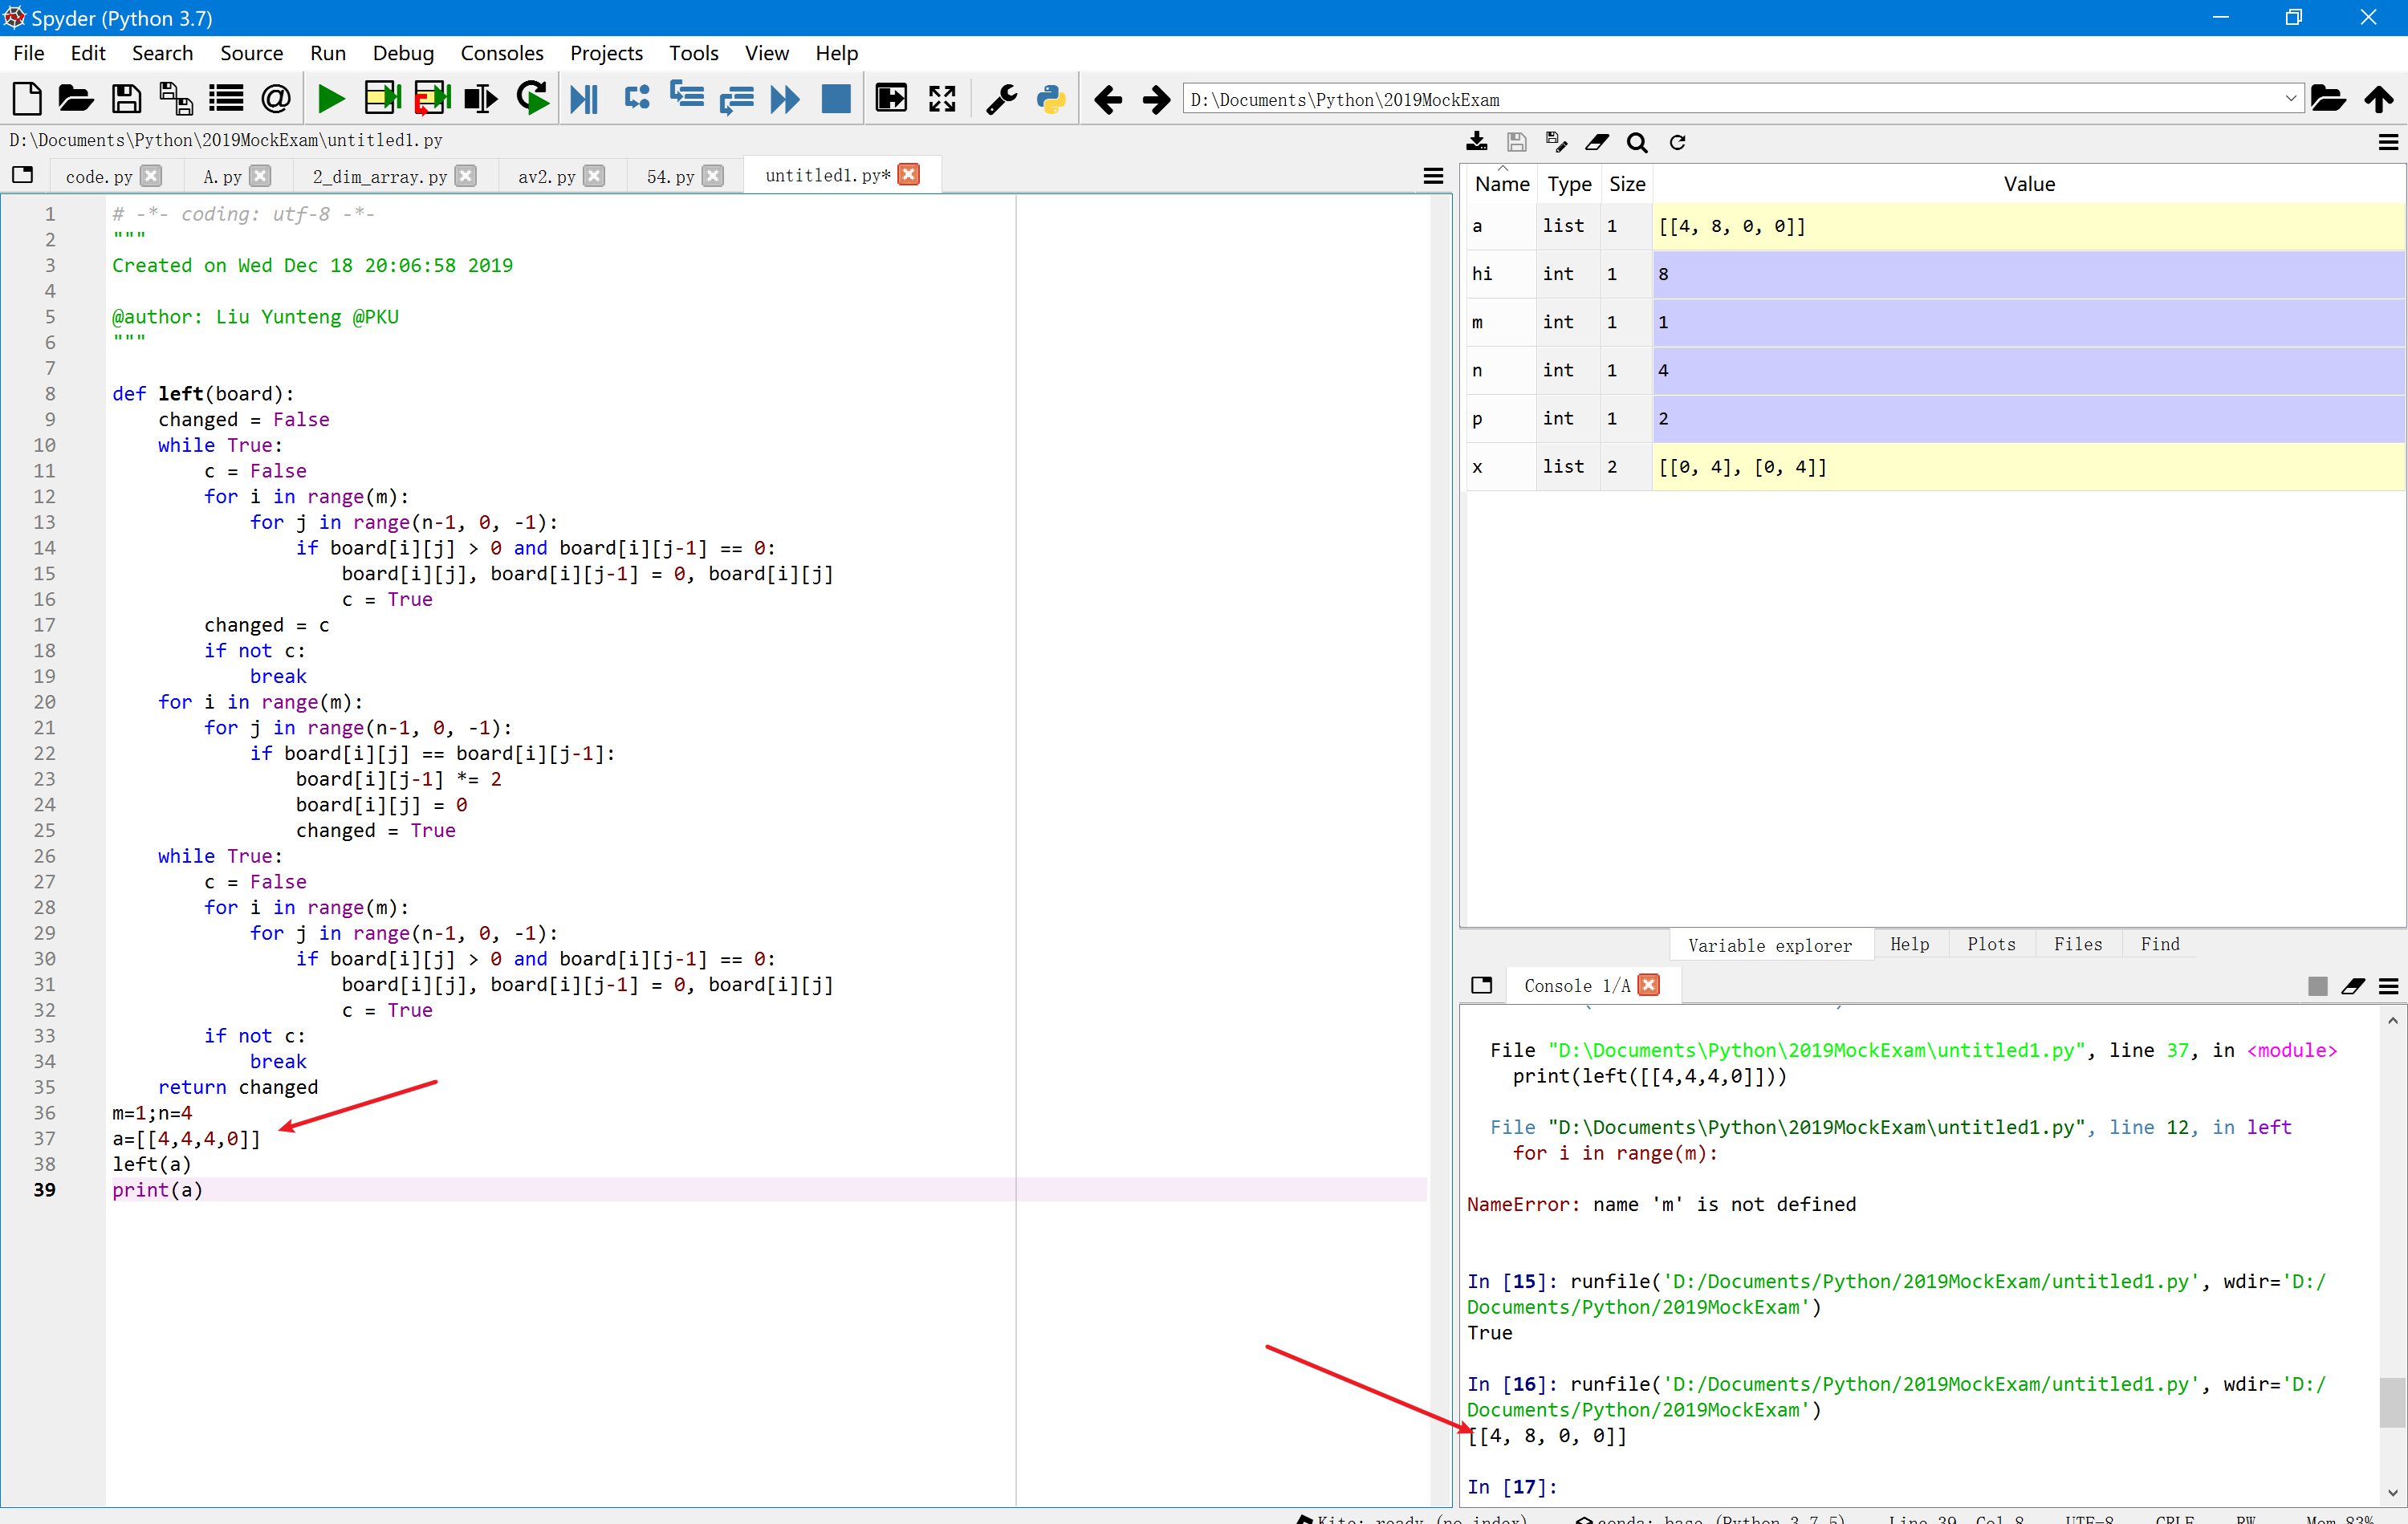This screenshot has width=2408, height=1524.
Task: Open the Debug menu
Action: 402,53
